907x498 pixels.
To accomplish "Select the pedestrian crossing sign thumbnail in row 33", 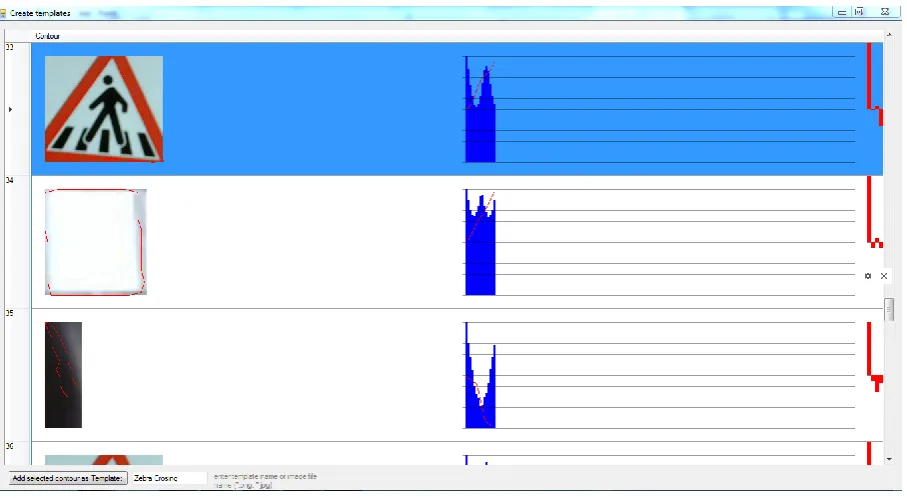I will point(104,109).
